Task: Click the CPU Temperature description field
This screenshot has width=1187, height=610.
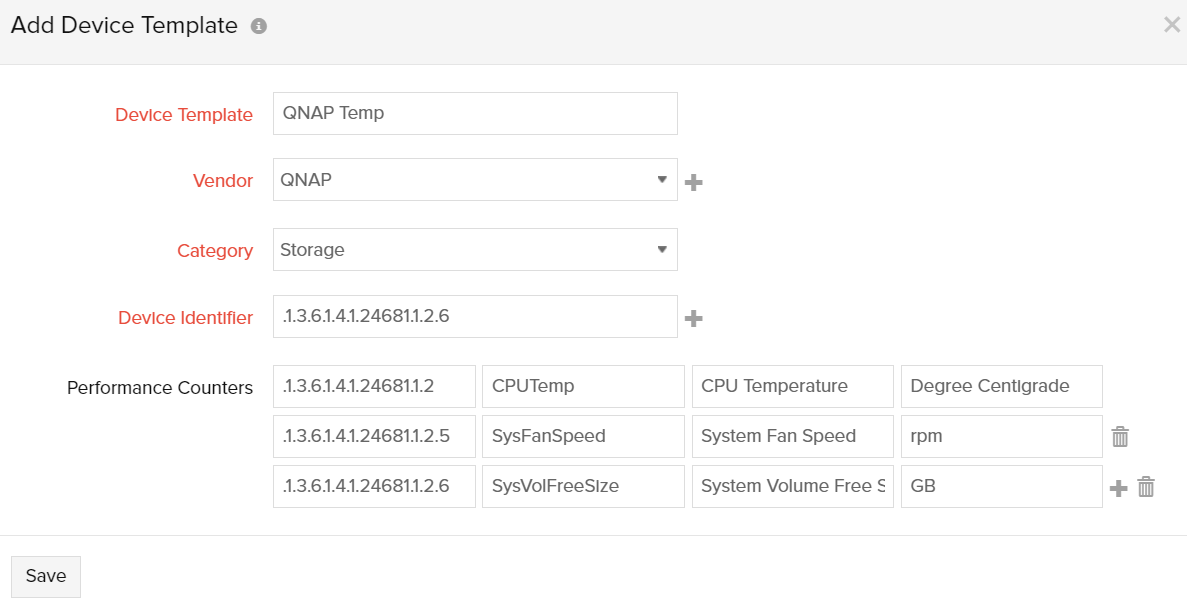Action: (792, 386)
